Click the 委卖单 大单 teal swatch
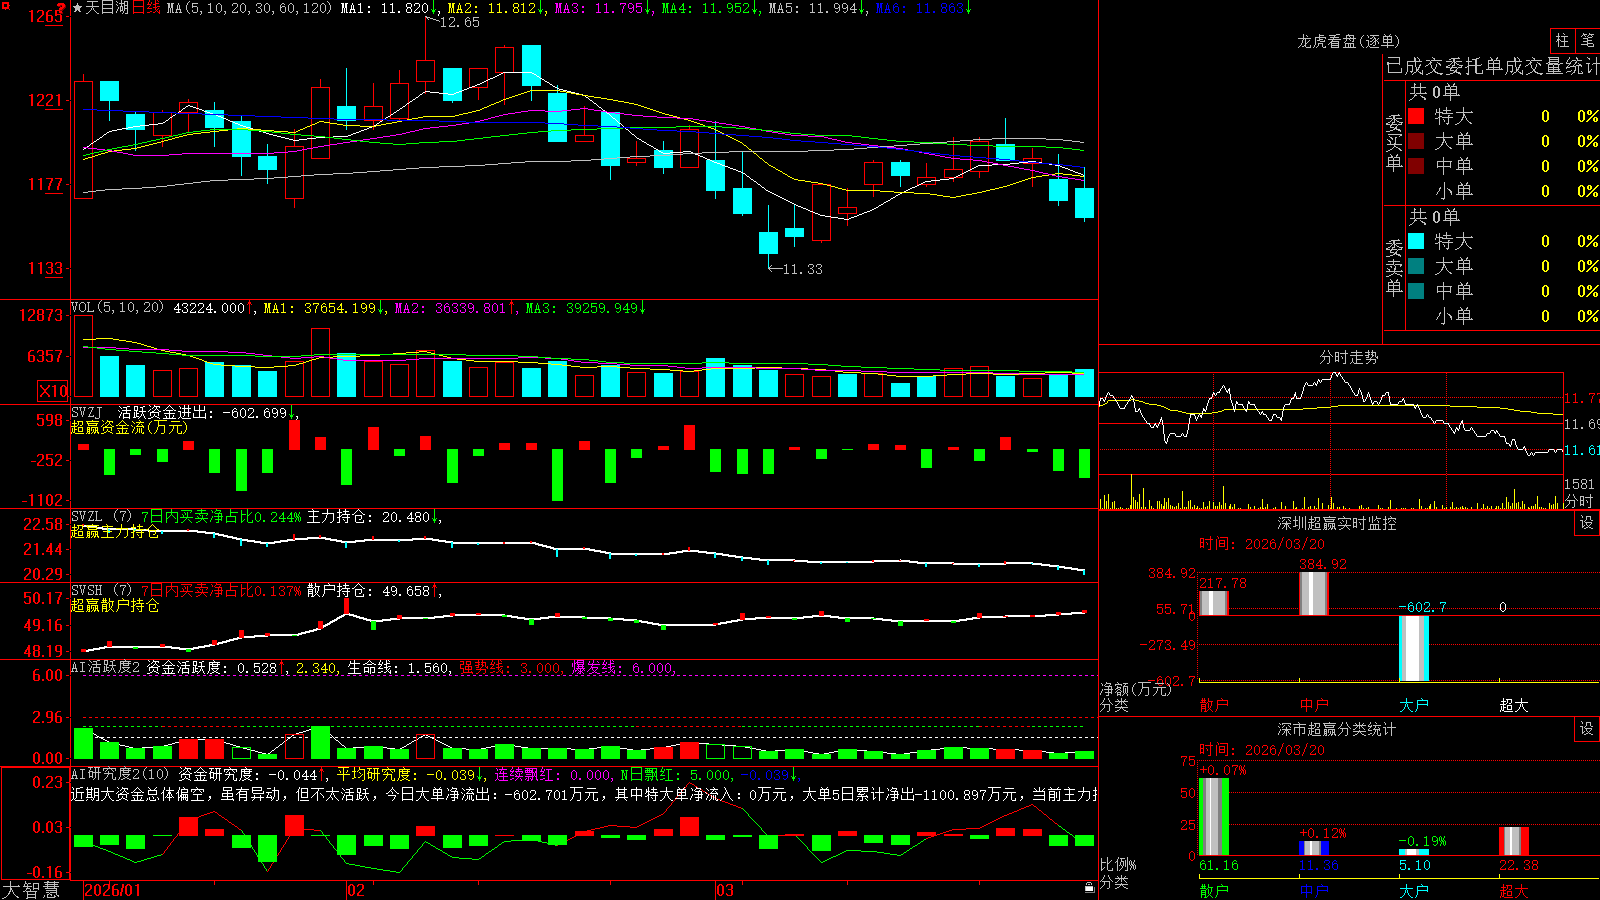The width and height of the screenshot is (1600, 900). coord(1416,266)
